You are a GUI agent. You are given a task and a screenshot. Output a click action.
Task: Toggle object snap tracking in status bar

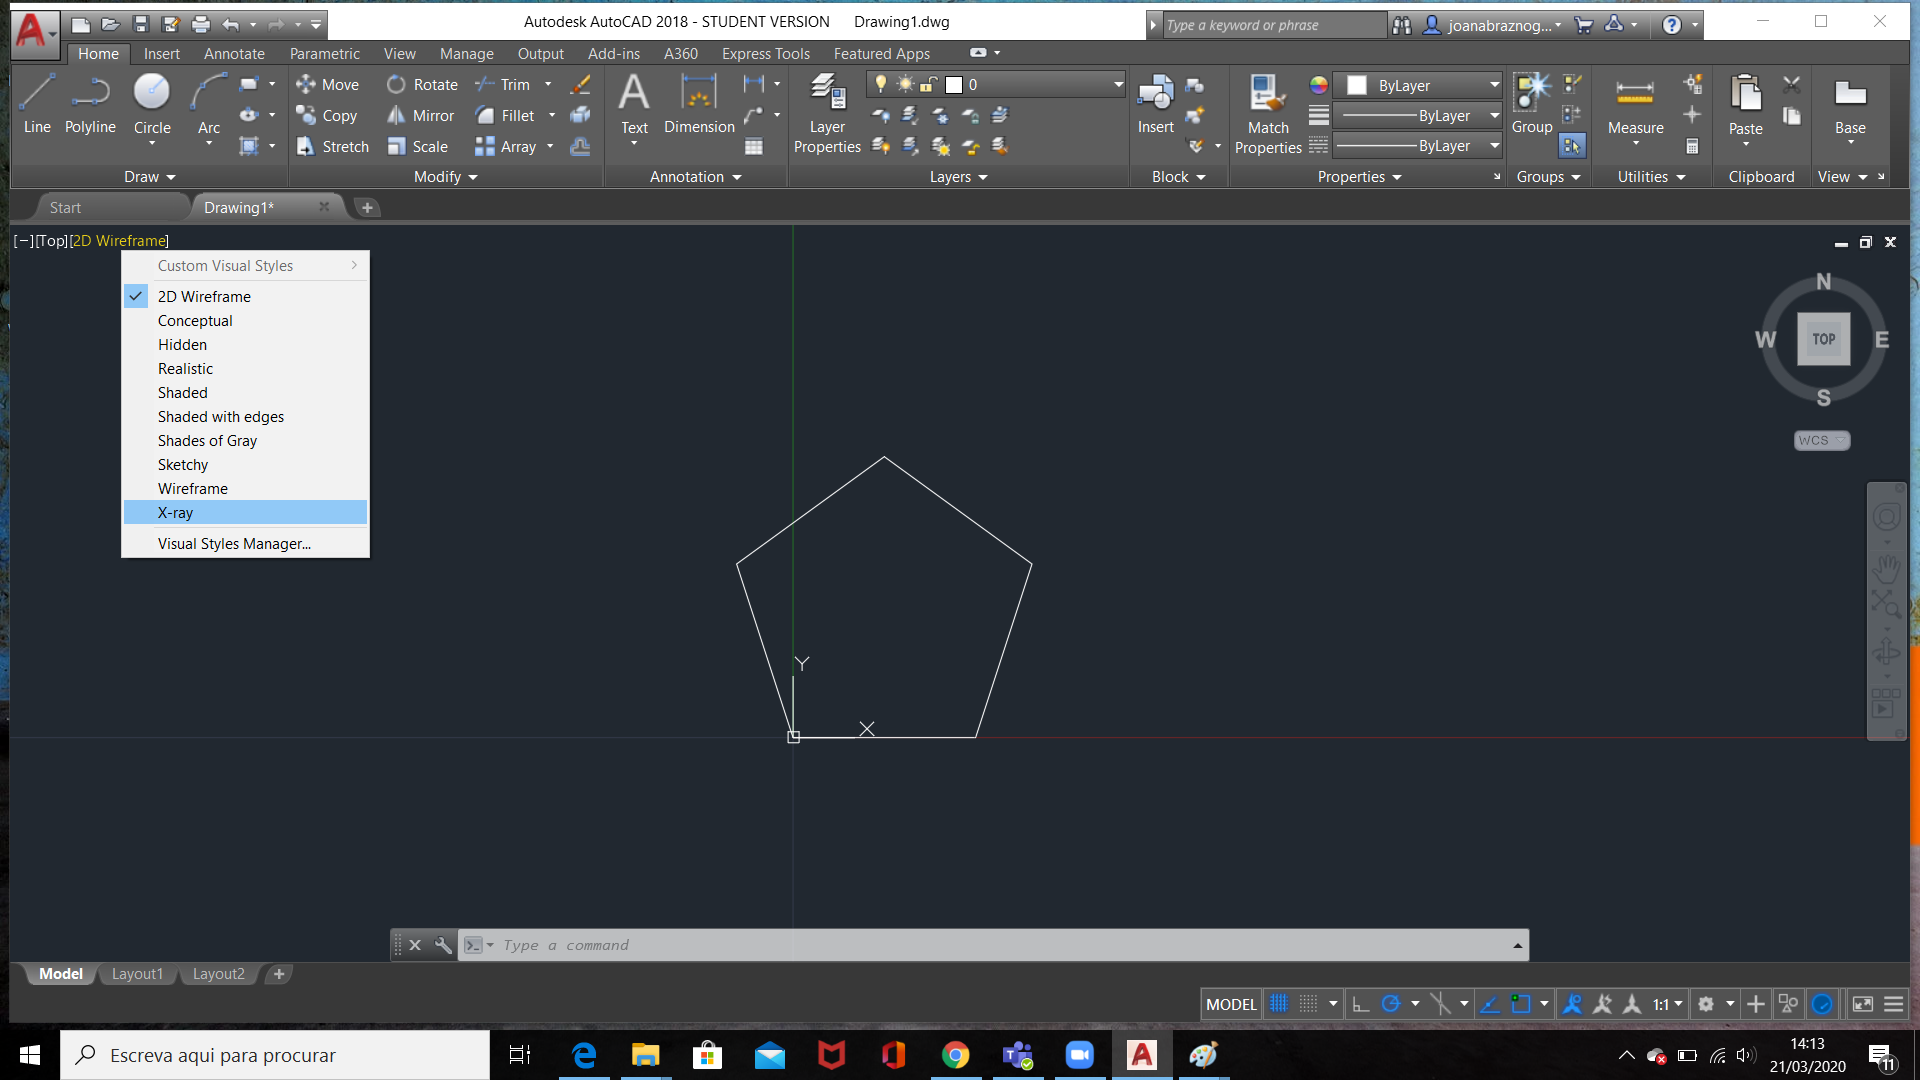point(1490,1004)
